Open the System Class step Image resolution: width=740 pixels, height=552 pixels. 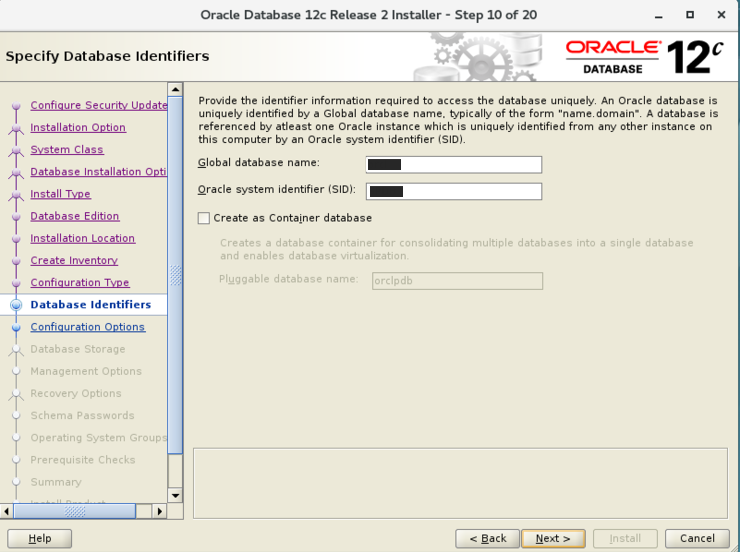[67, 150]
